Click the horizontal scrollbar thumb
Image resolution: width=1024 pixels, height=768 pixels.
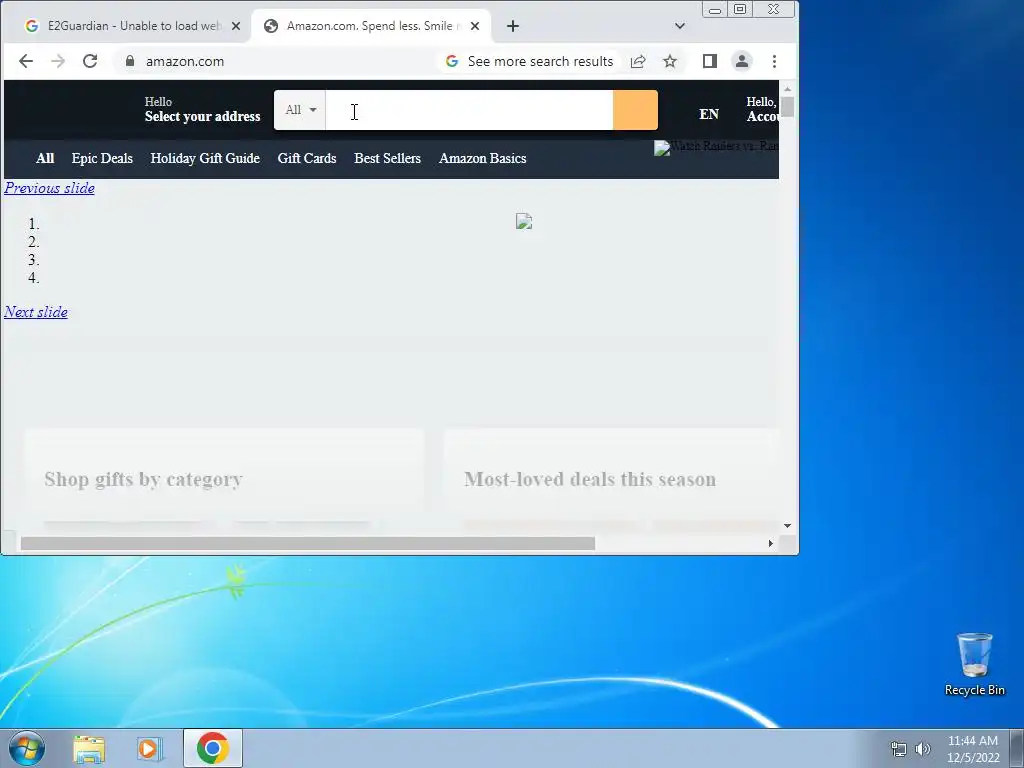point(308,543)
